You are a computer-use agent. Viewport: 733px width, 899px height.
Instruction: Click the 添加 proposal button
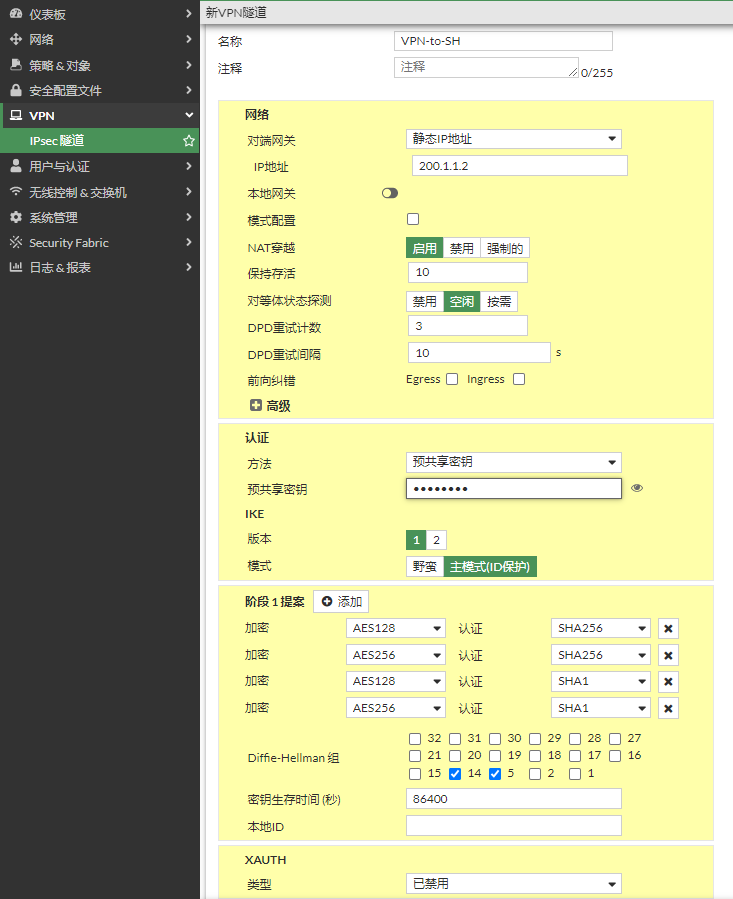341,601
